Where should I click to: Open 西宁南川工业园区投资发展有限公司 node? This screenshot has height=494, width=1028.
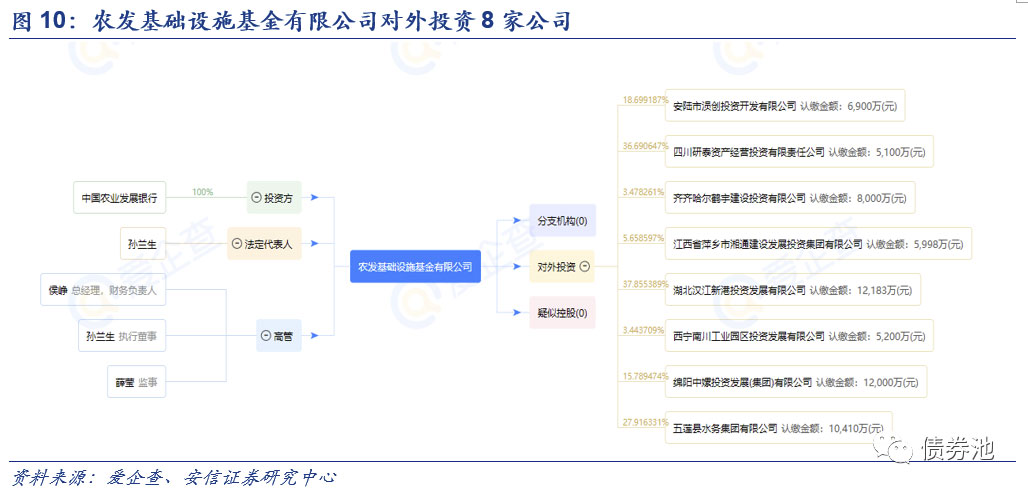pos(799,336)
